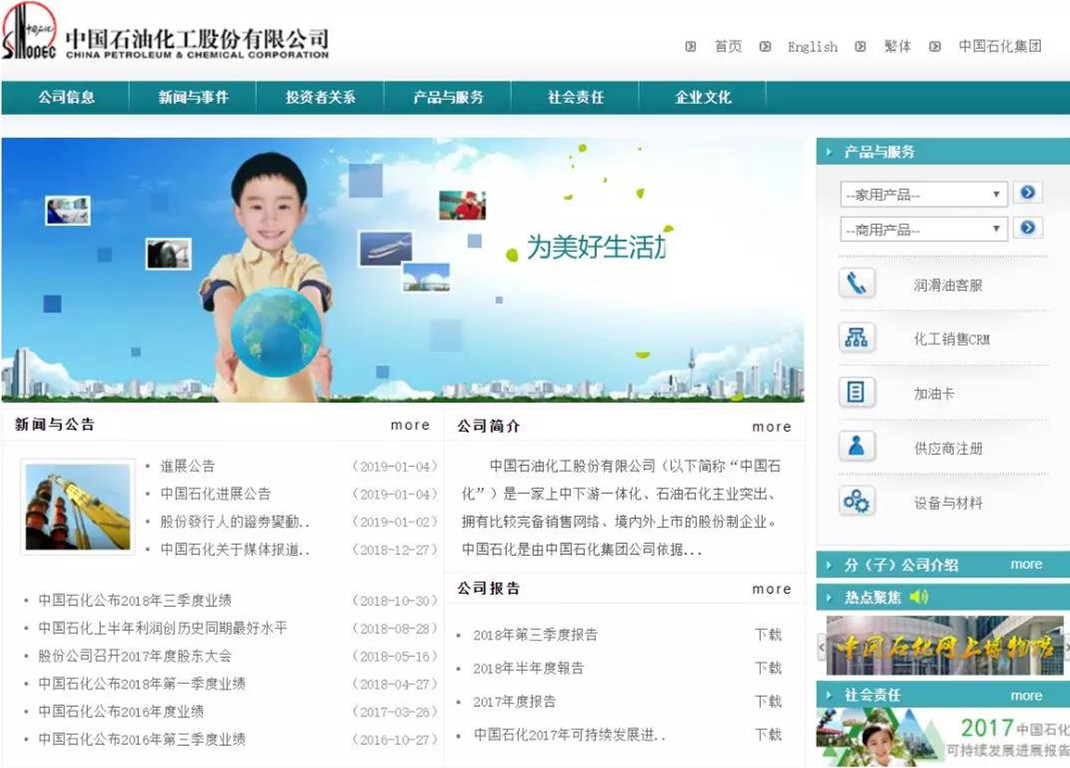
Task: Download the 2017年度报告
Action: coord(768,702)
